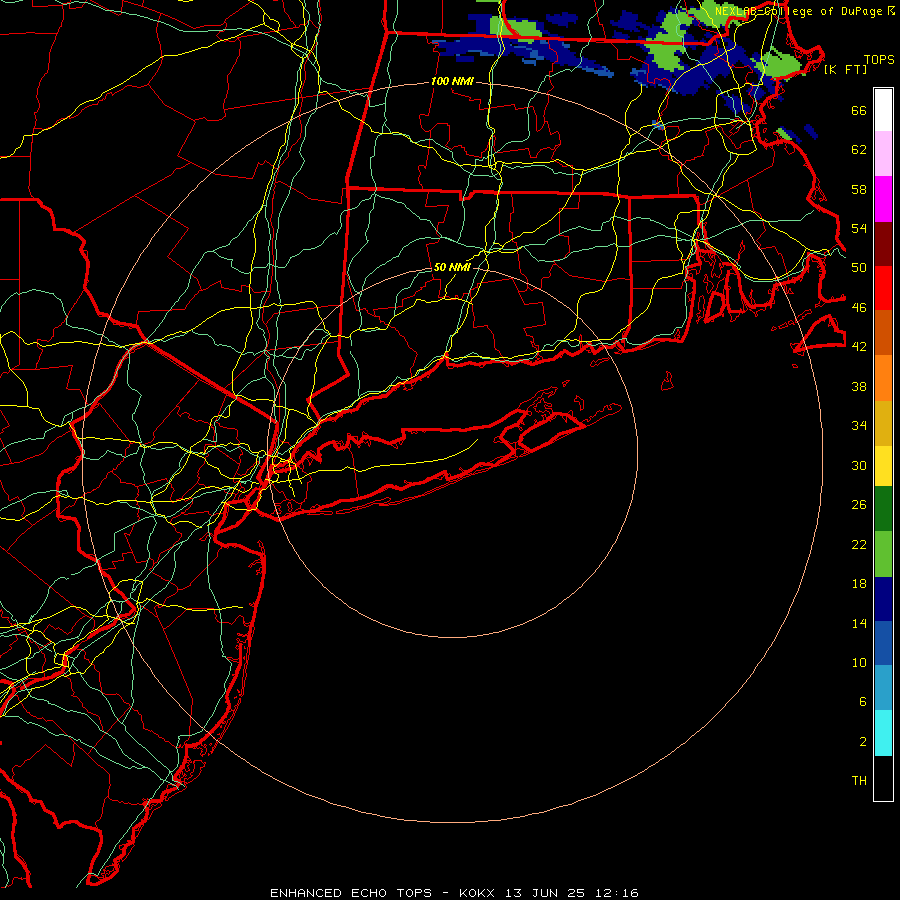Image resolution: width=900 pixels, height=900 pixels.
Task: Click the dark red legend swatch
Action: pyautogui.click(x=883, y=243)
